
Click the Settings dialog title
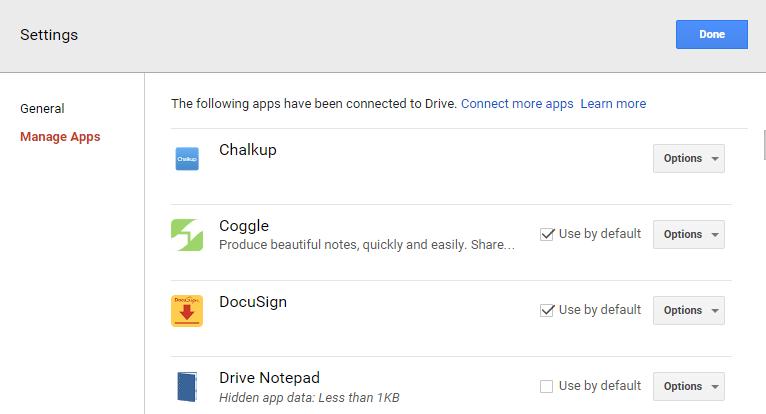coord(49,35)
